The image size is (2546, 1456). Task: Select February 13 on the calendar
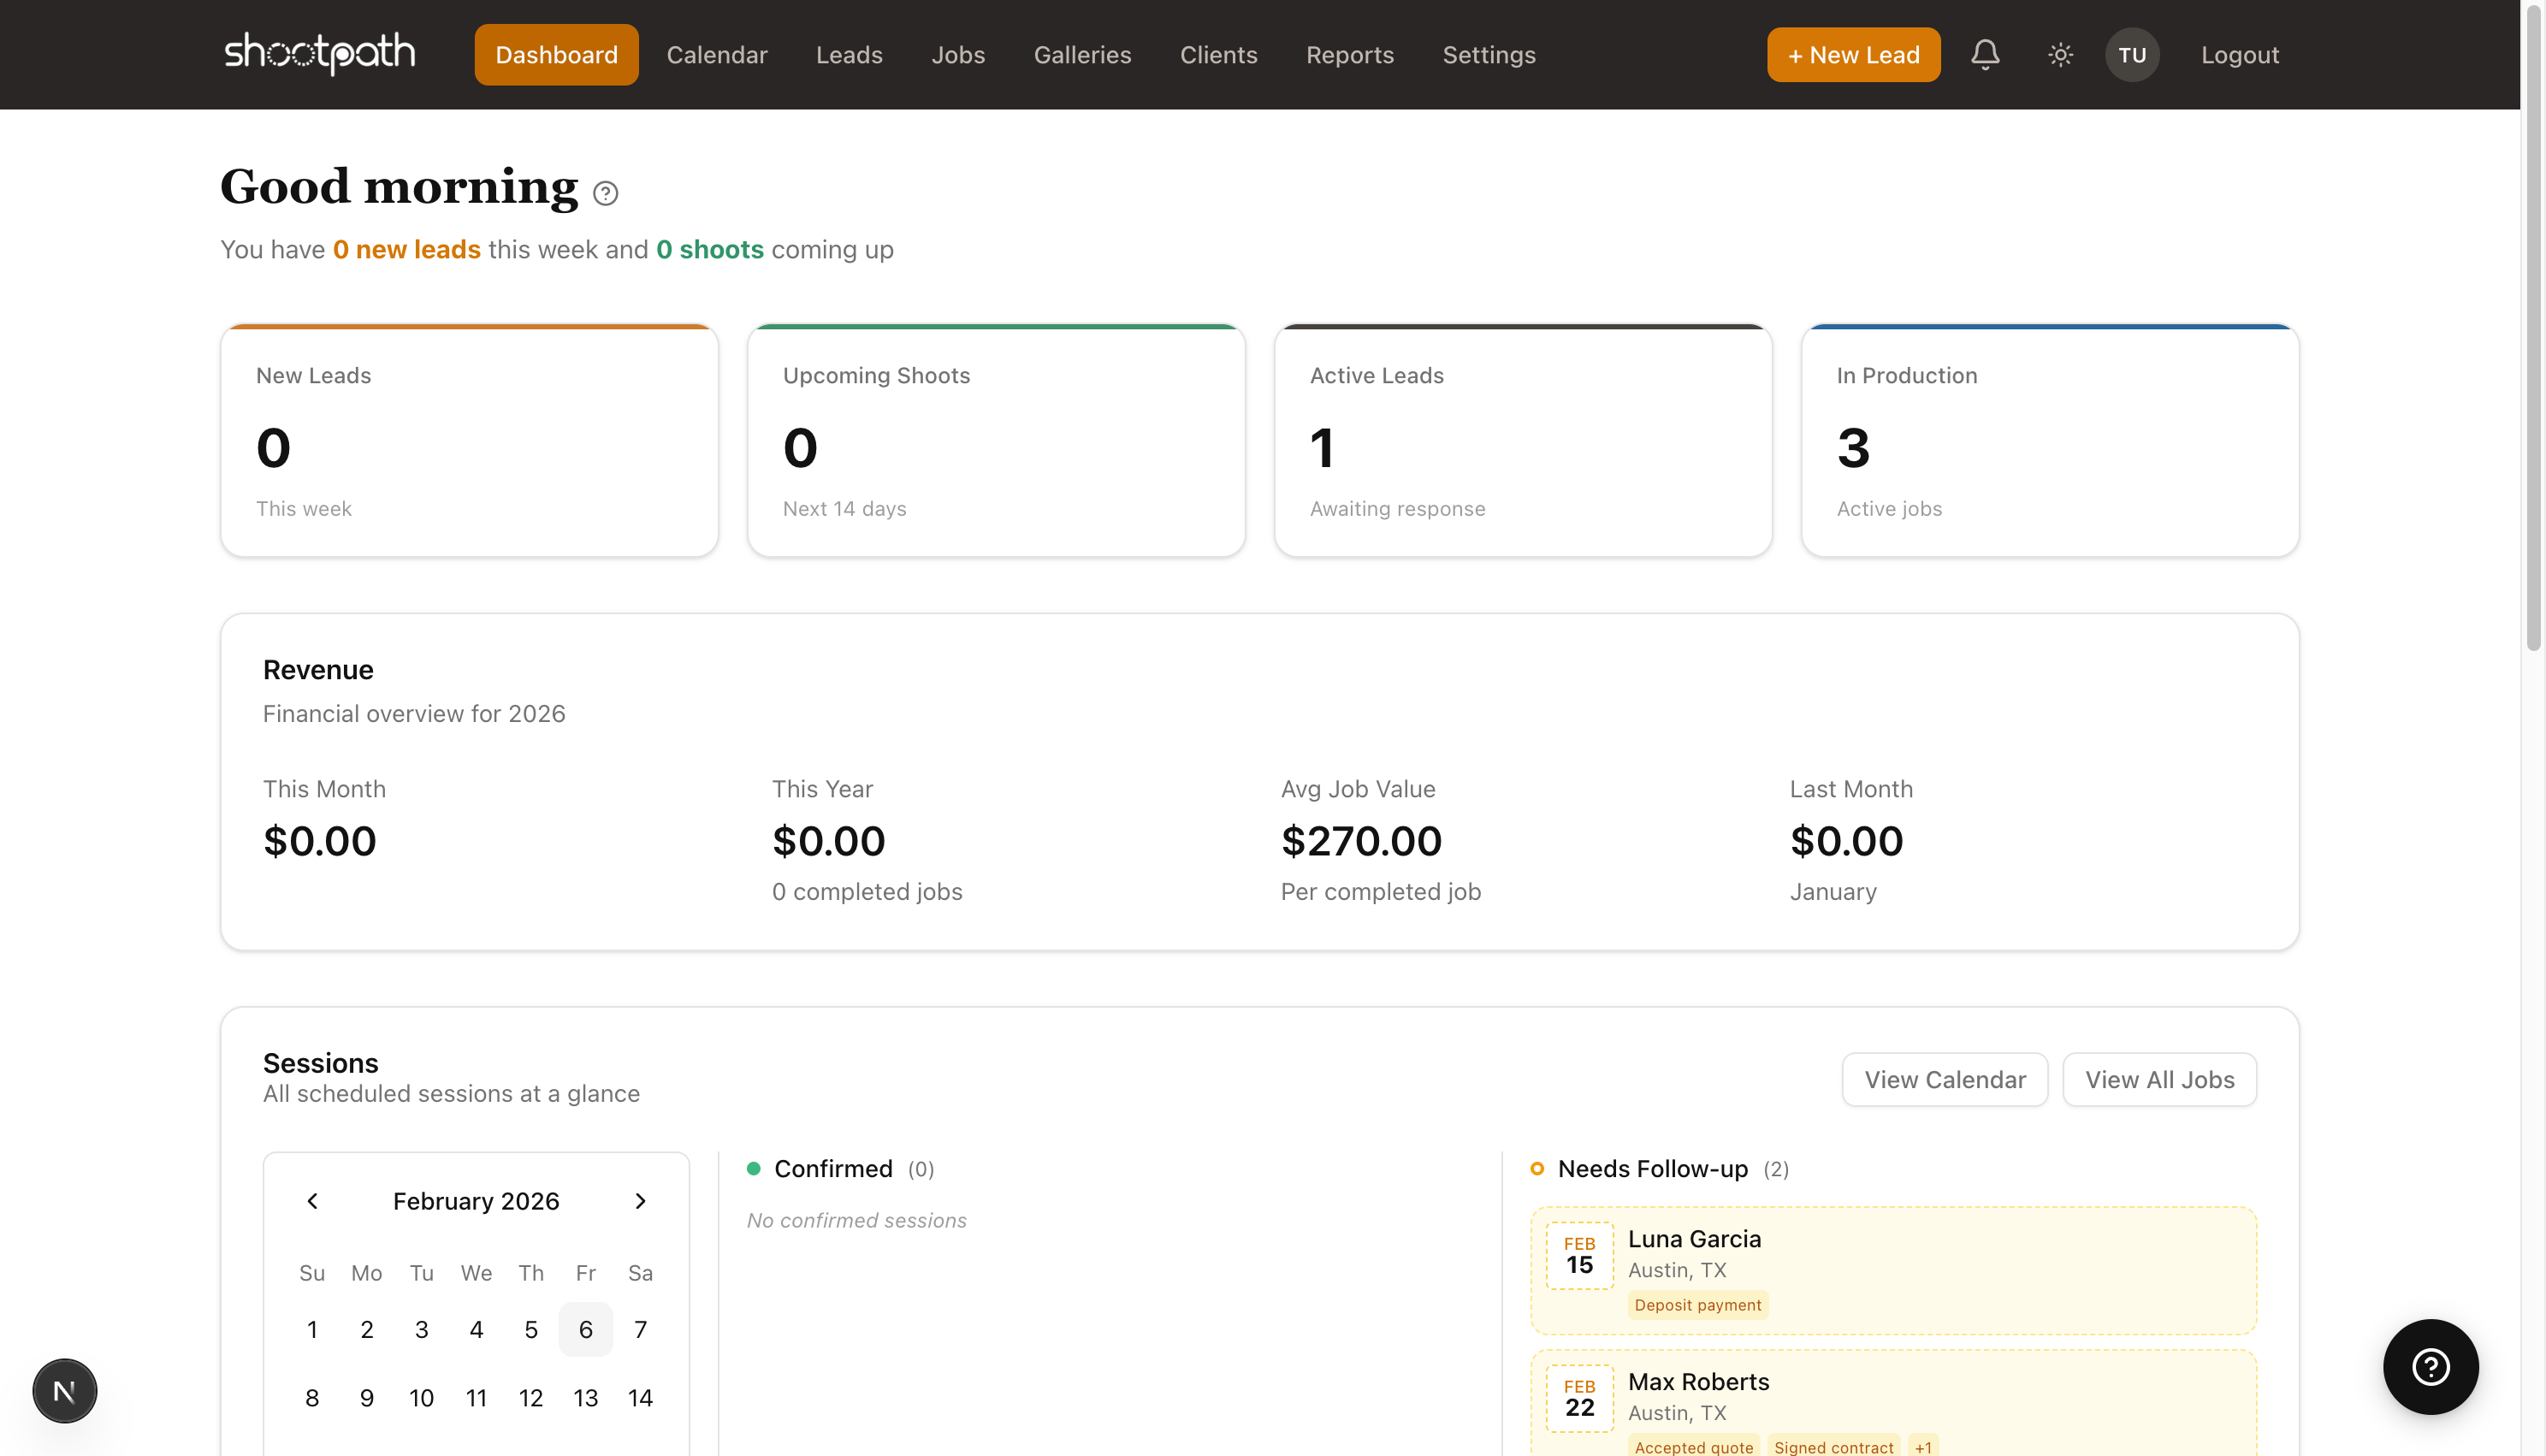click(x=585, y=1398)
